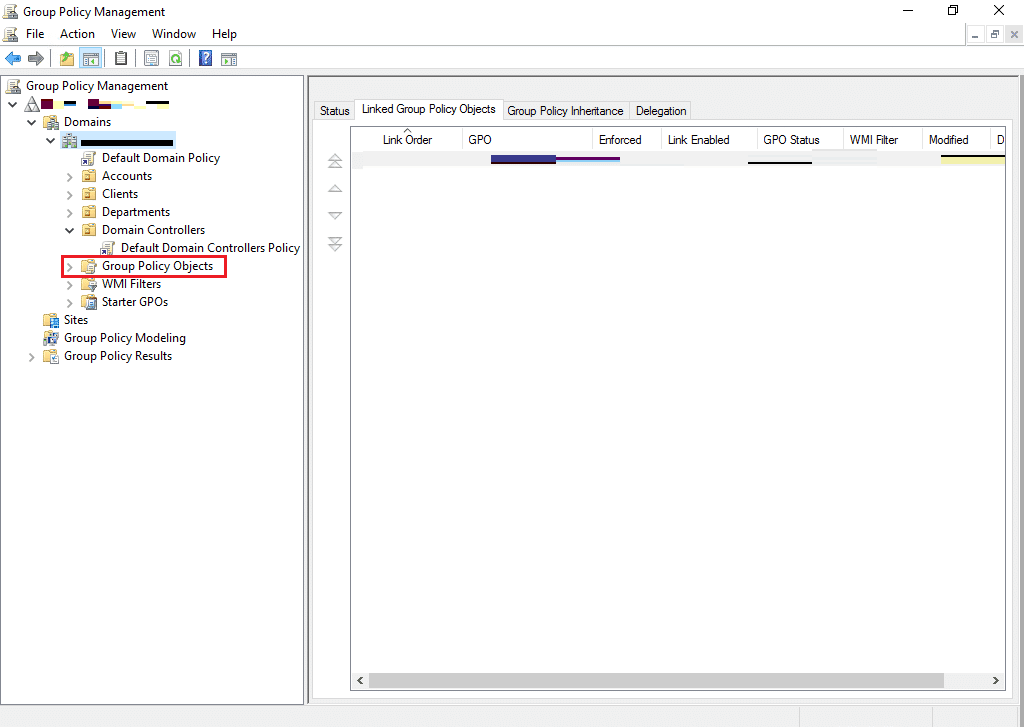1024x727 pixels.
Task: Open the Help menu
Action: pyautogui.click(x=224, y=34)
